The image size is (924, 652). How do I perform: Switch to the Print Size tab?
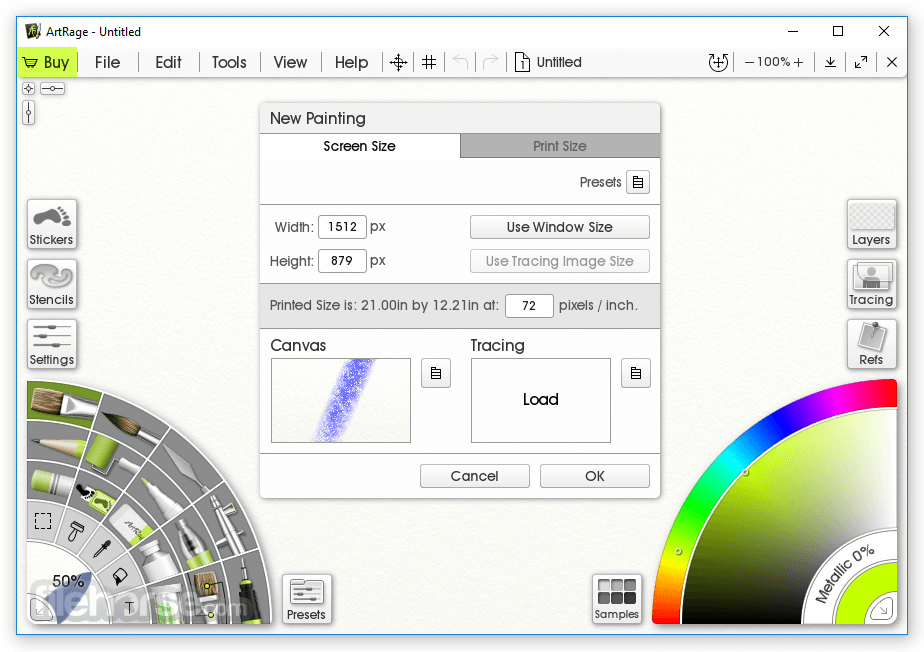pyautogui.click(x=560, y=146)
